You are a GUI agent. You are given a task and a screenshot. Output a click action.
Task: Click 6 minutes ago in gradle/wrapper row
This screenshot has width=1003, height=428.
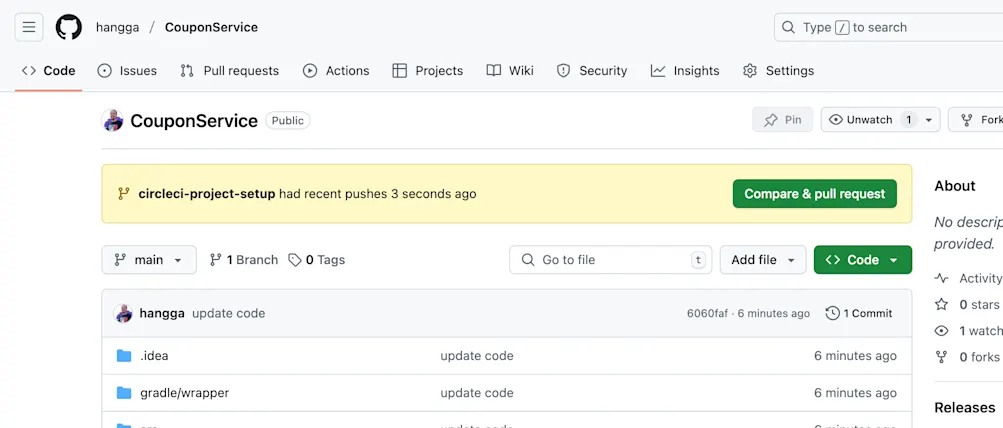point(855,393)
